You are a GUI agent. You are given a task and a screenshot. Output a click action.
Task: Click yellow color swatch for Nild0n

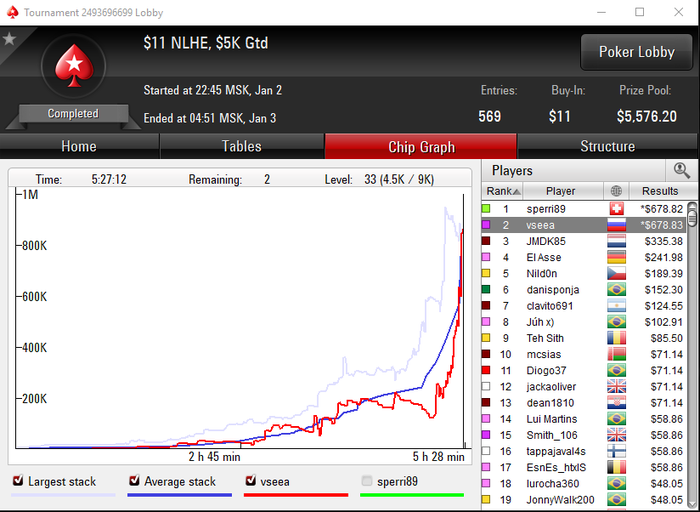486,273
